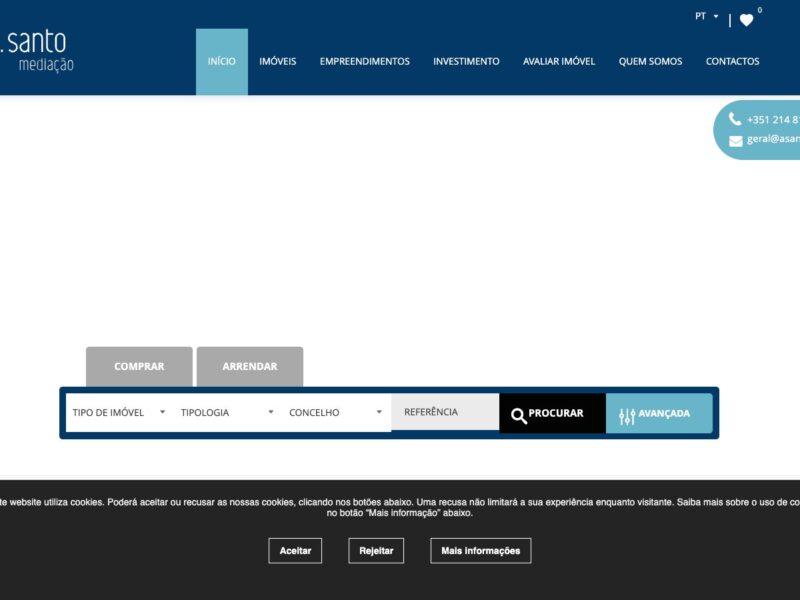Open the favorites heart icon
This screenshot has width=800, height=600.
[746, 20]
